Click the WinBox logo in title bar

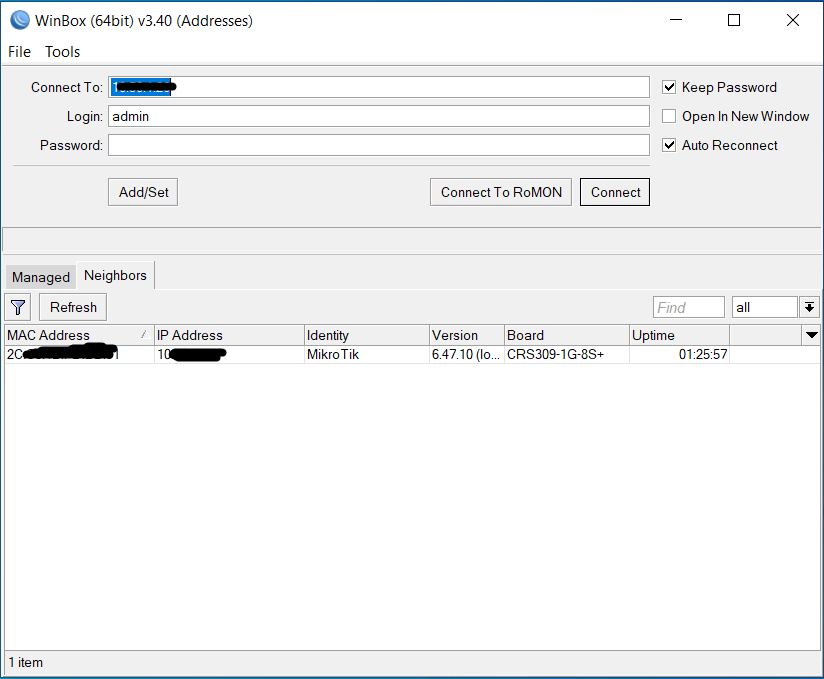20,20
